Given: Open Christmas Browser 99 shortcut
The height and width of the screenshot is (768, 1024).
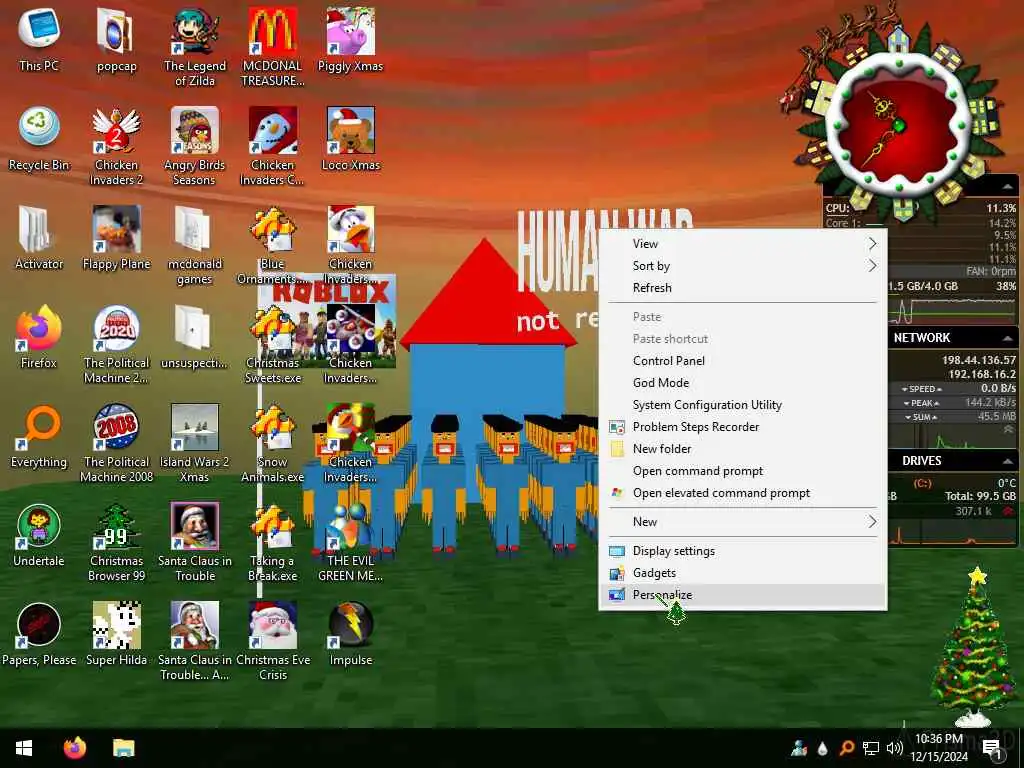Looking at the screenshot, I should pyautogui.click(x=116, y=541).
